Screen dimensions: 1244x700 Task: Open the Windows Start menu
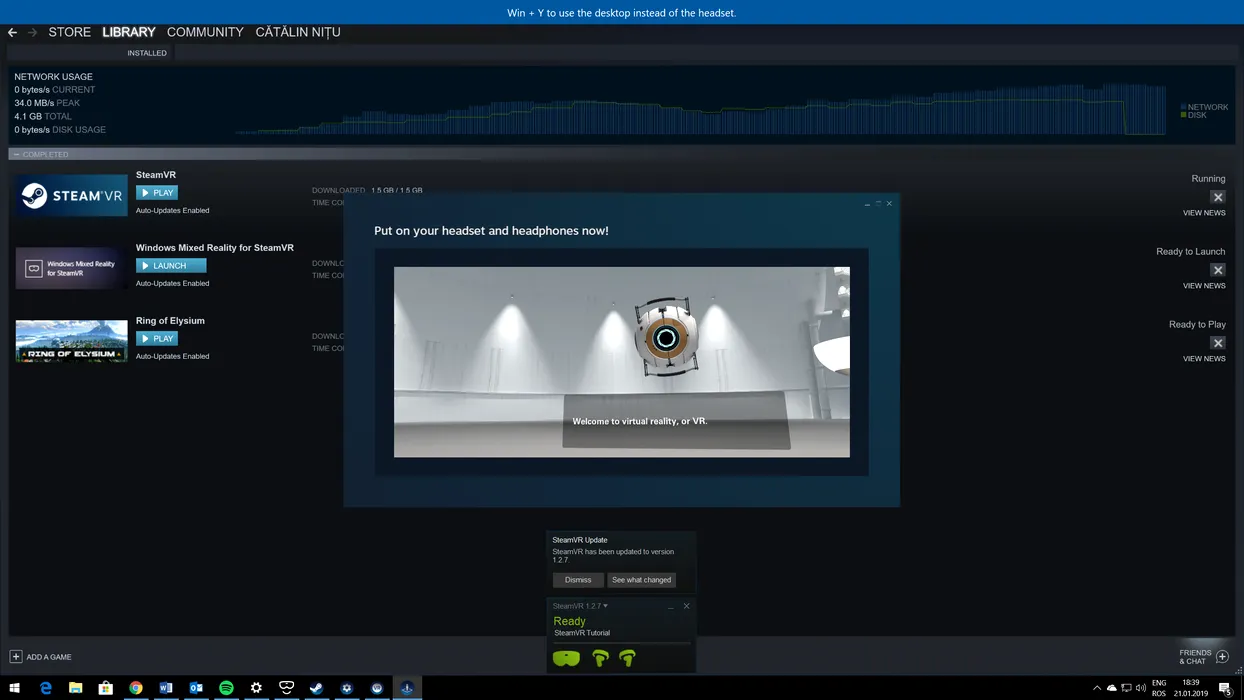click(15, 688)
